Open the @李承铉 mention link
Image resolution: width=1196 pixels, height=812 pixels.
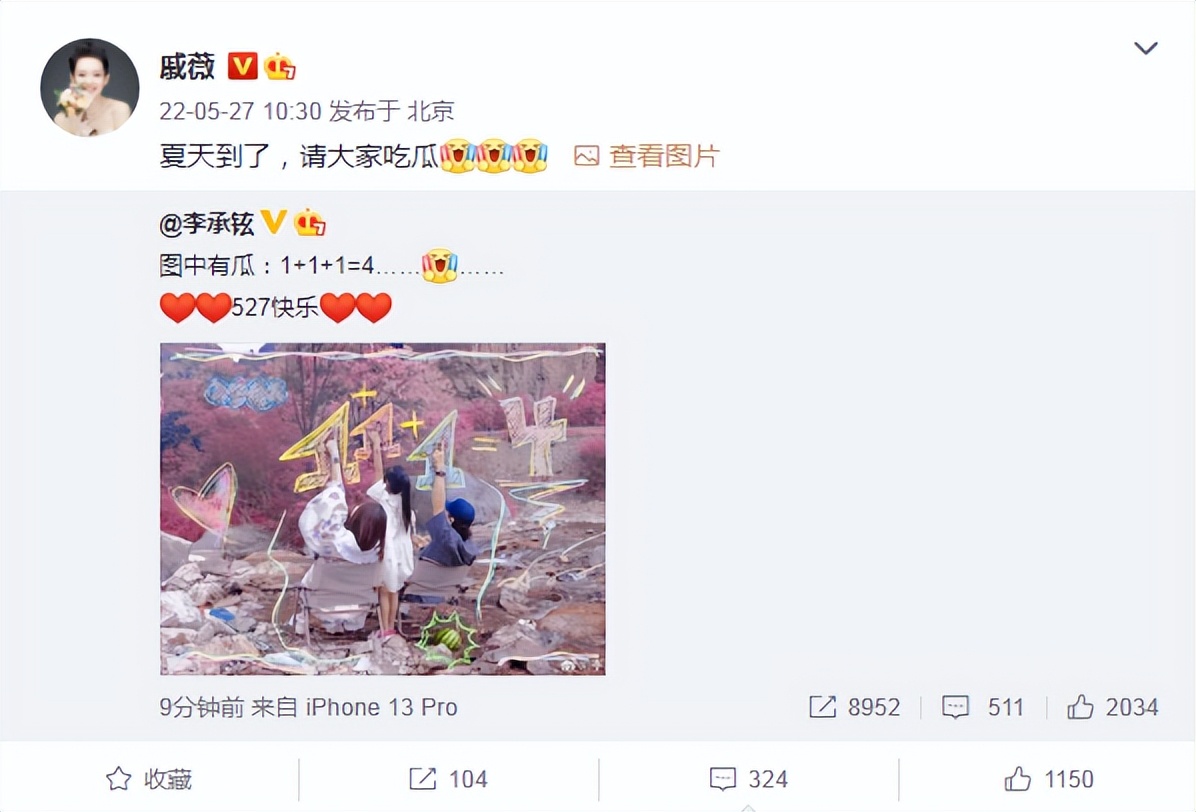[207, 223]
